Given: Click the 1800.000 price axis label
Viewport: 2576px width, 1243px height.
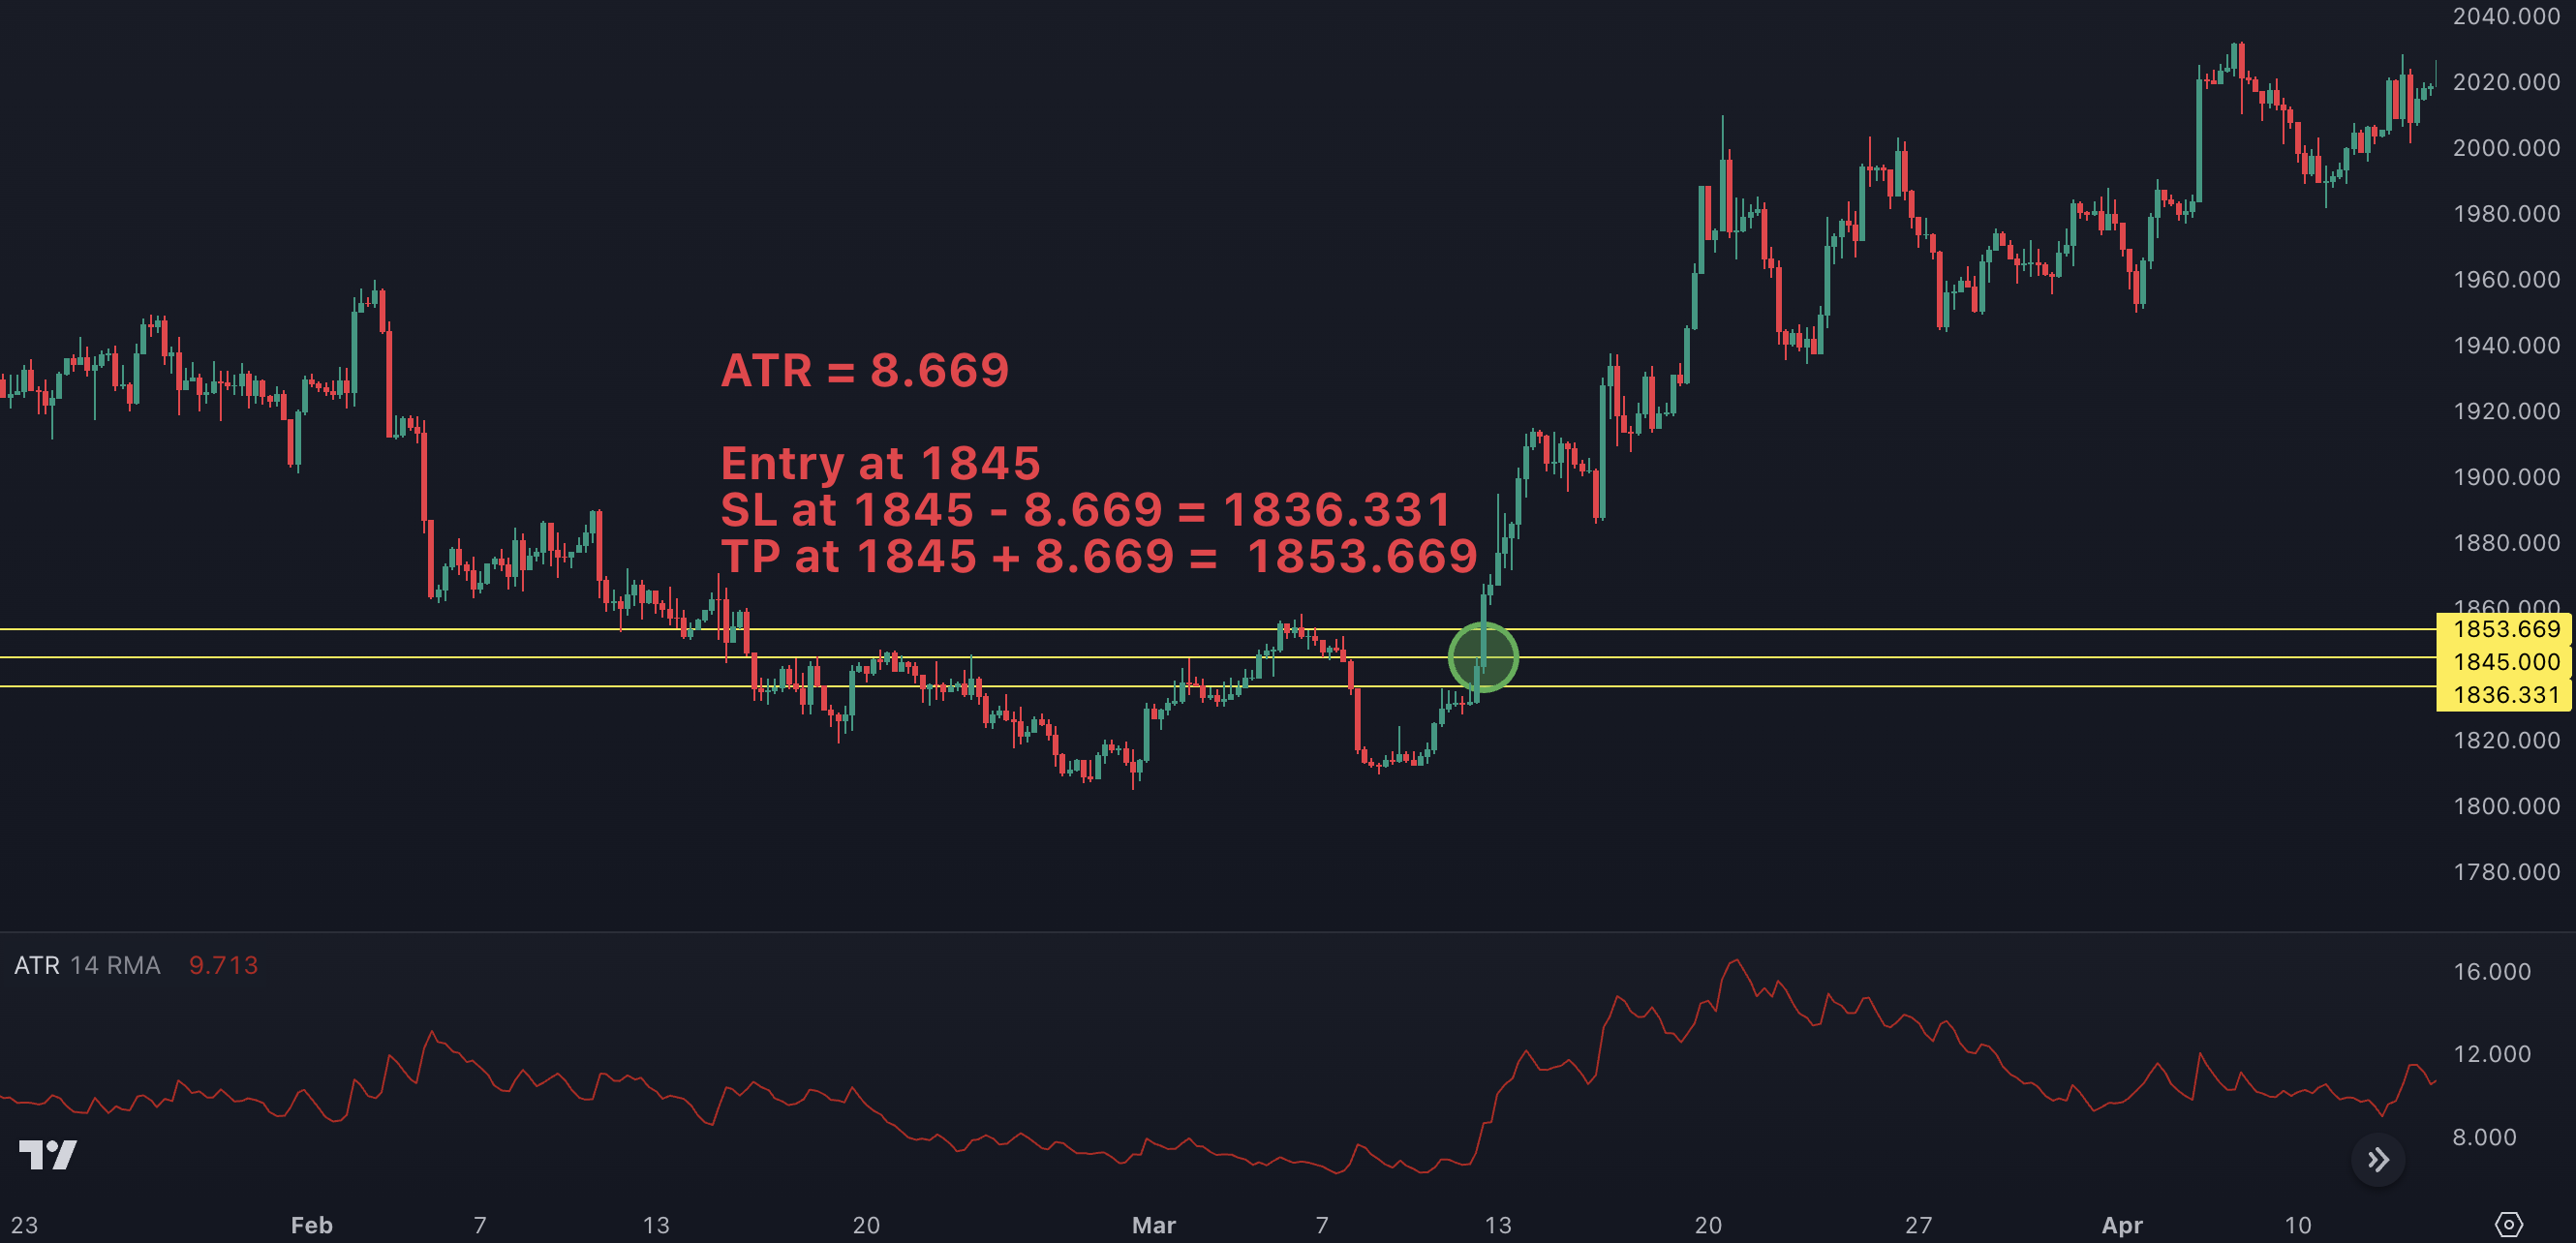Looking at the screenshot, I should click(2505, 806).
